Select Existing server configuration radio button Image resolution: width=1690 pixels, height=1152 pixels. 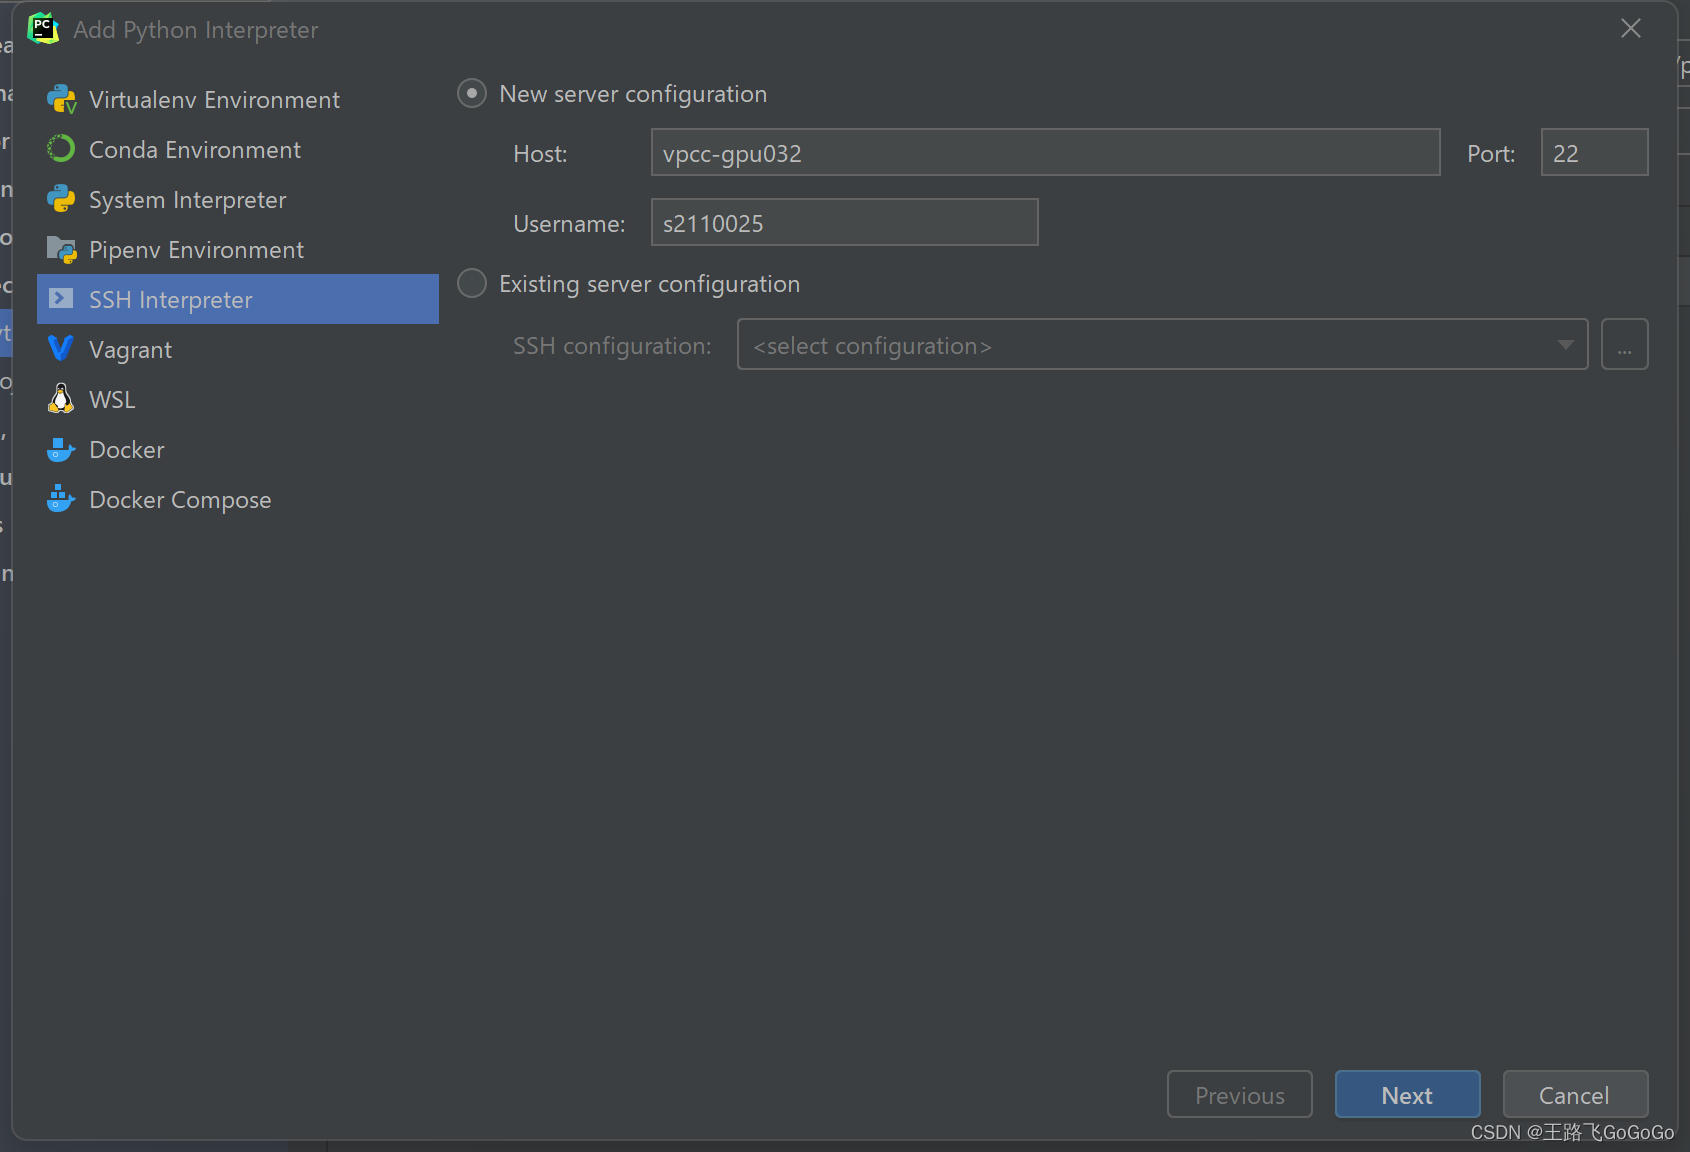point(472,283)
